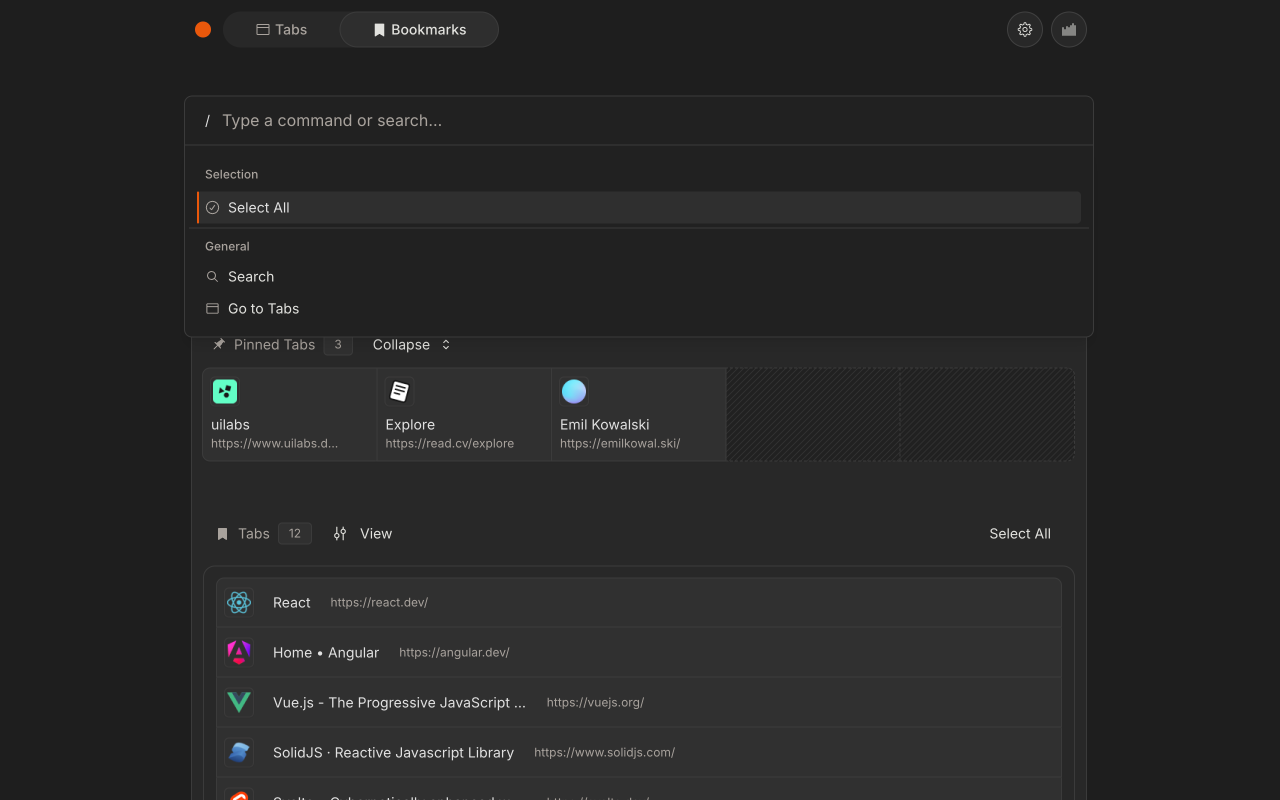
Task: Click the https://read.cv/explore URL text
Action: coord(450,444)
